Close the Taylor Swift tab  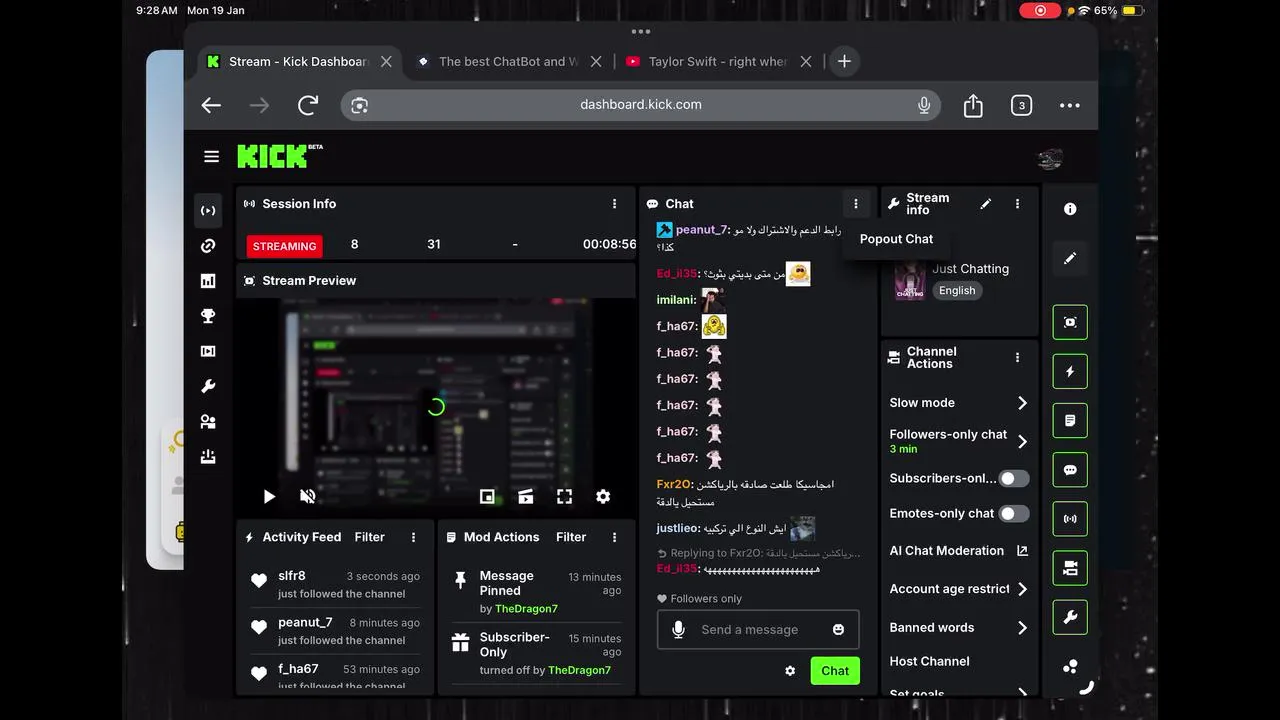pos(806,61)
